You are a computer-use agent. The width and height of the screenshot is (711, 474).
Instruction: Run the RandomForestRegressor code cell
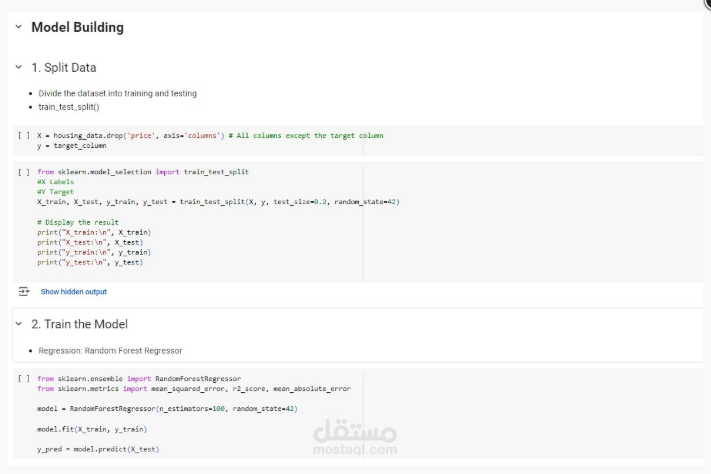coord(23,379)
